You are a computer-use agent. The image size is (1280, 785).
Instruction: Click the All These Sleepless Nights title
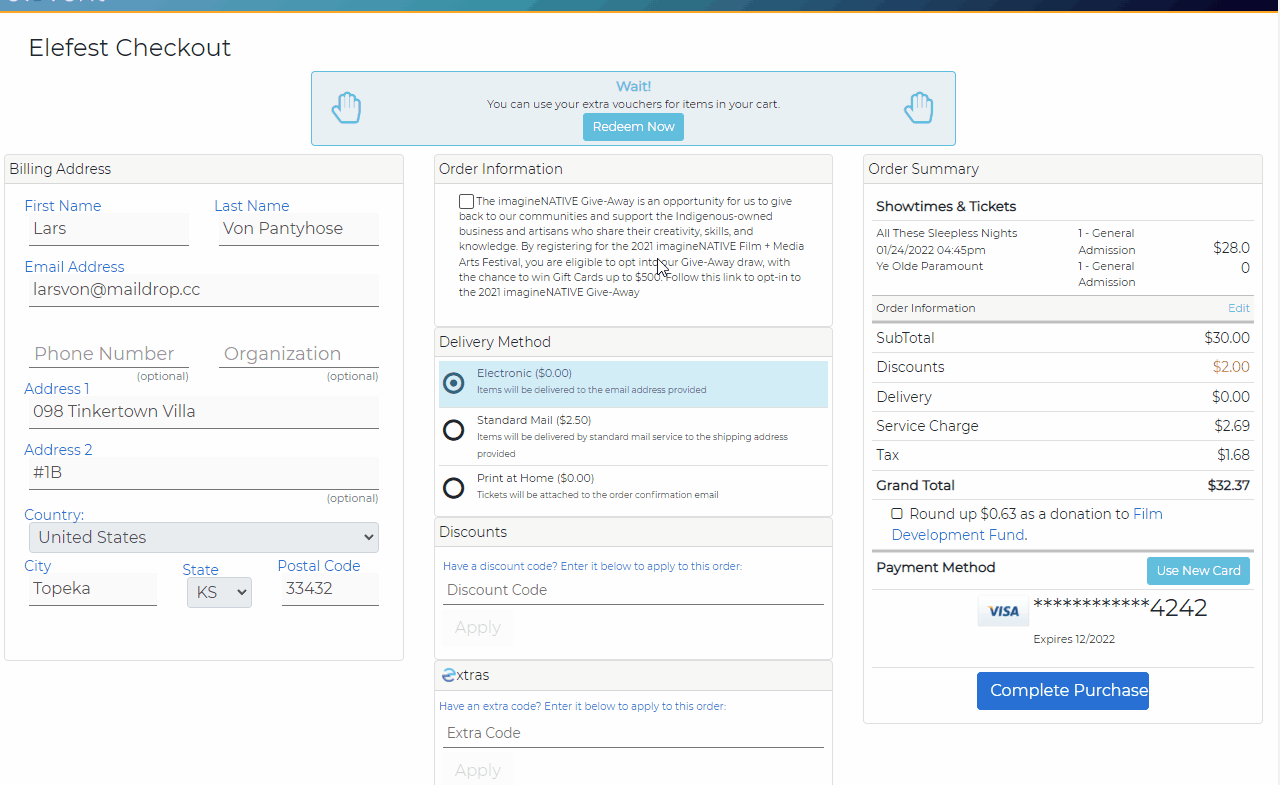947,233
